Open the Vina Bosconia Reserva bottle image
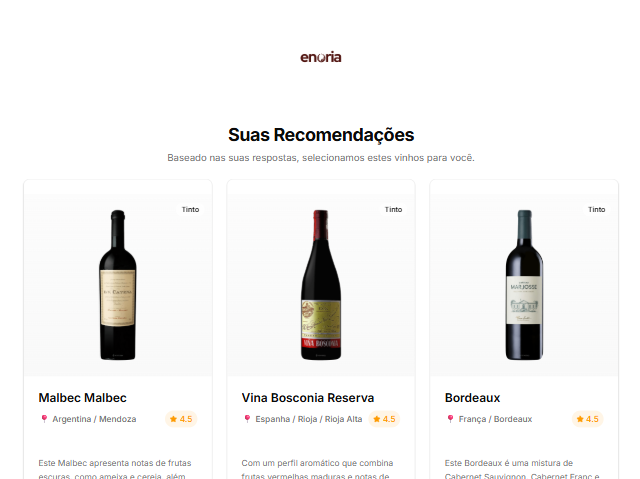The height and width of the screenshot is (479, 640). (x=321, y=285)
